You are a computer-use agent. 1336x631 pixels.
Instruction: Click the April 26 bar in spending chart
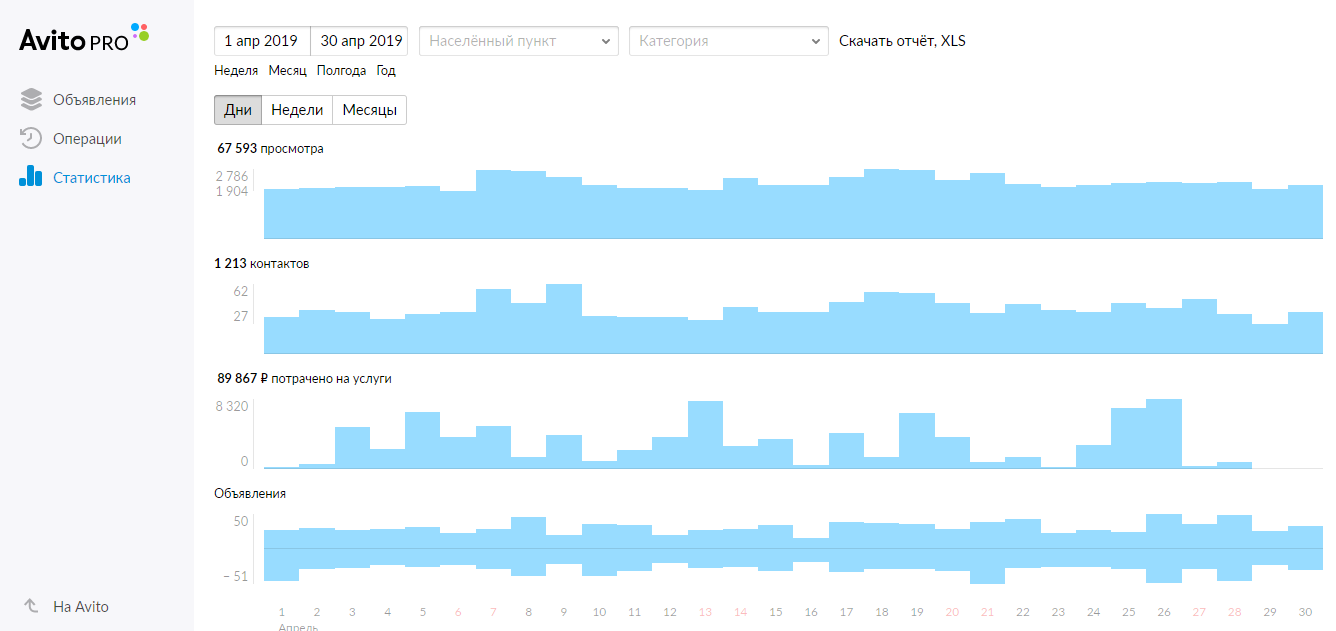[x=1164, y=433]
